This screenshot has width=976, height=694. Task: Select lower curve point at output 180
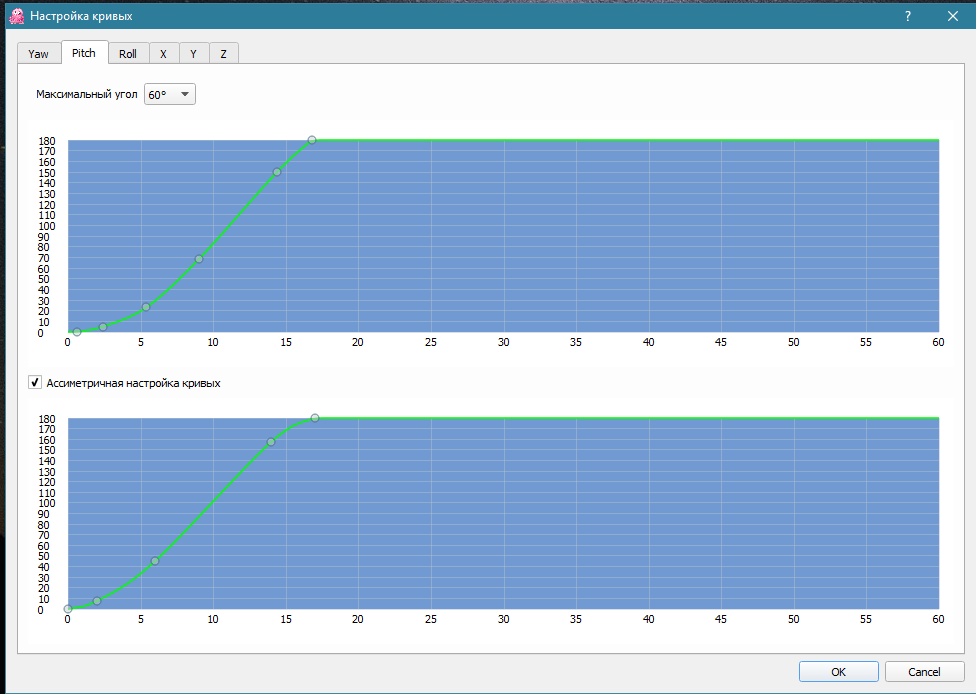point(315,418)
